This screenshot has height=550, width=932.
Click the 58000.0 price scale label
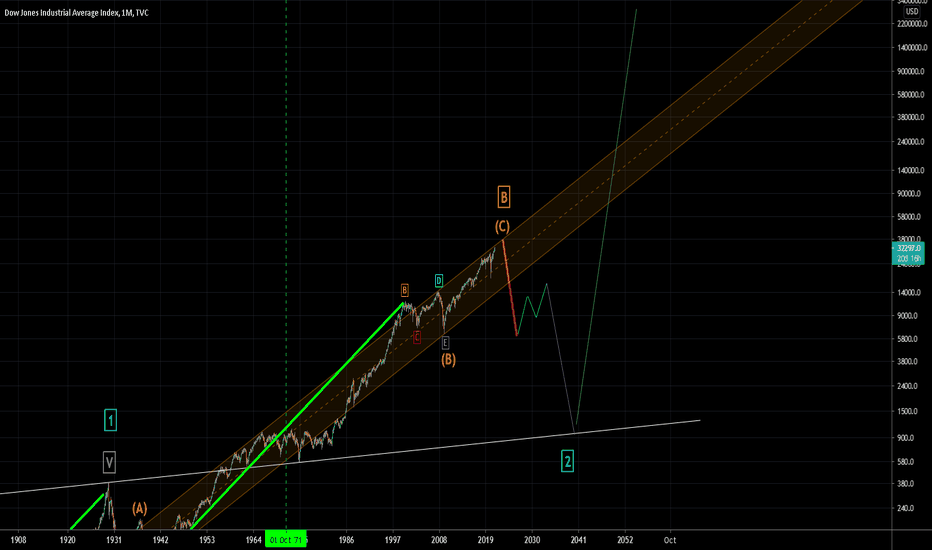[x=911, y=217]
